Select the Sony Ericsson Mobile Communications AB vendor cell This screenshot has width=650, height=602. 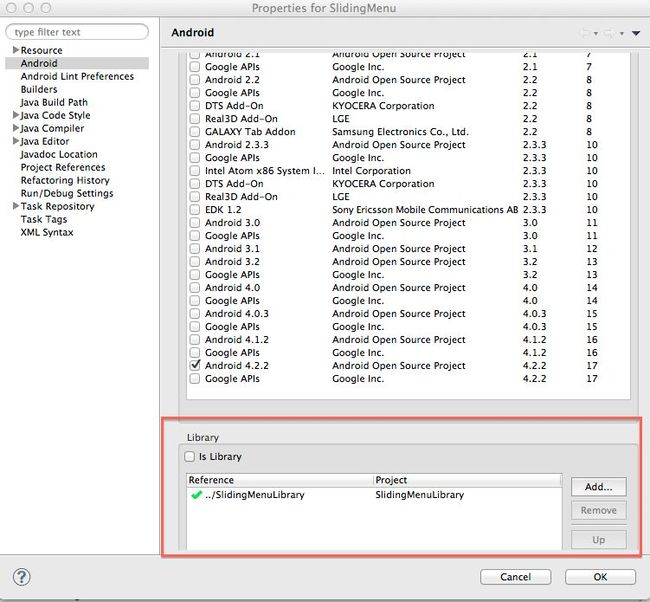tap(425, 210)
